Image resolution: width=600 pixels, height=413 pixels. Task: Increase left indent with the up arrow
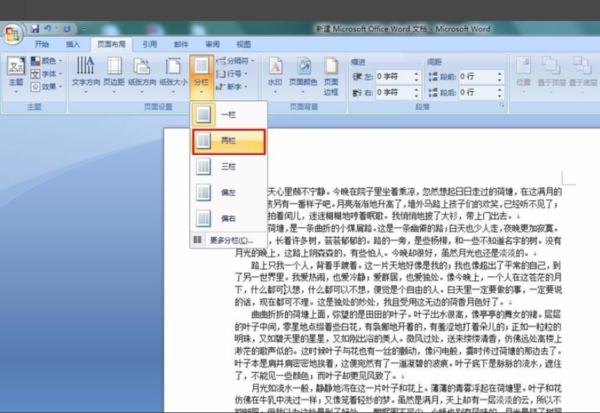click(x=416, y=73)
